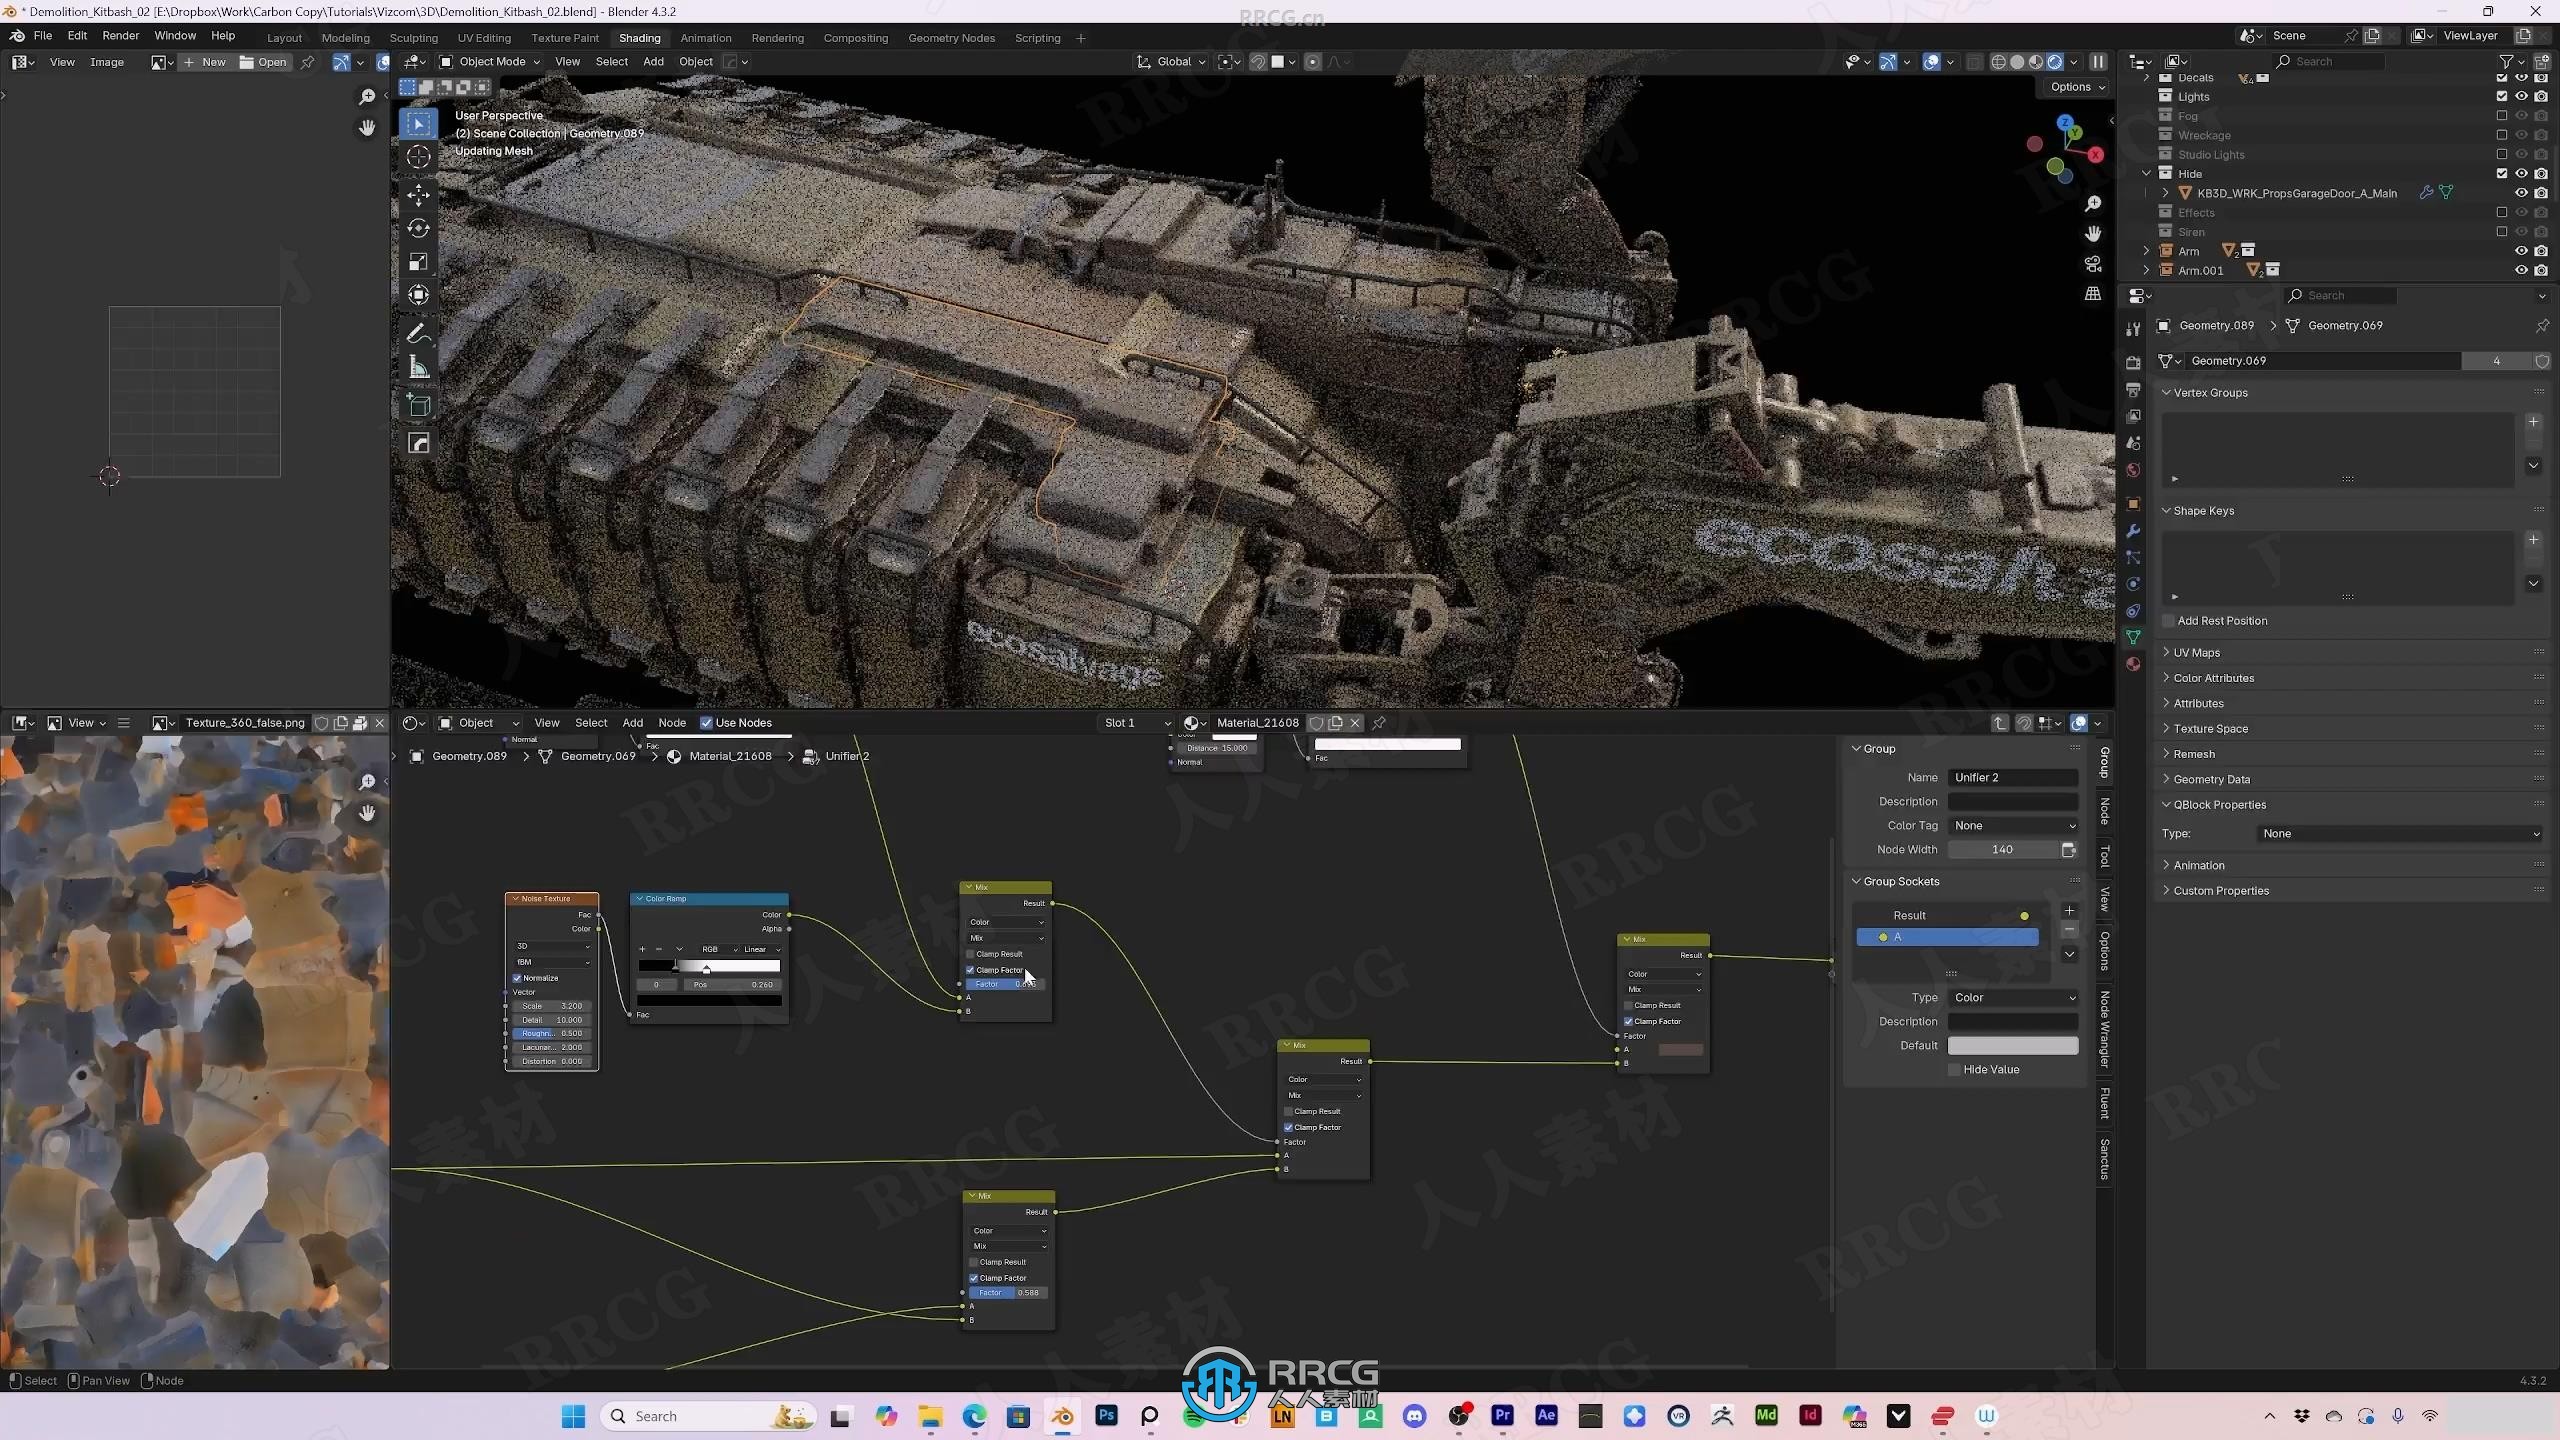Open Material tab in Properties editor
Image resolution: width=2560 pixels, height=1440 pixels.
pos(2133,664)
